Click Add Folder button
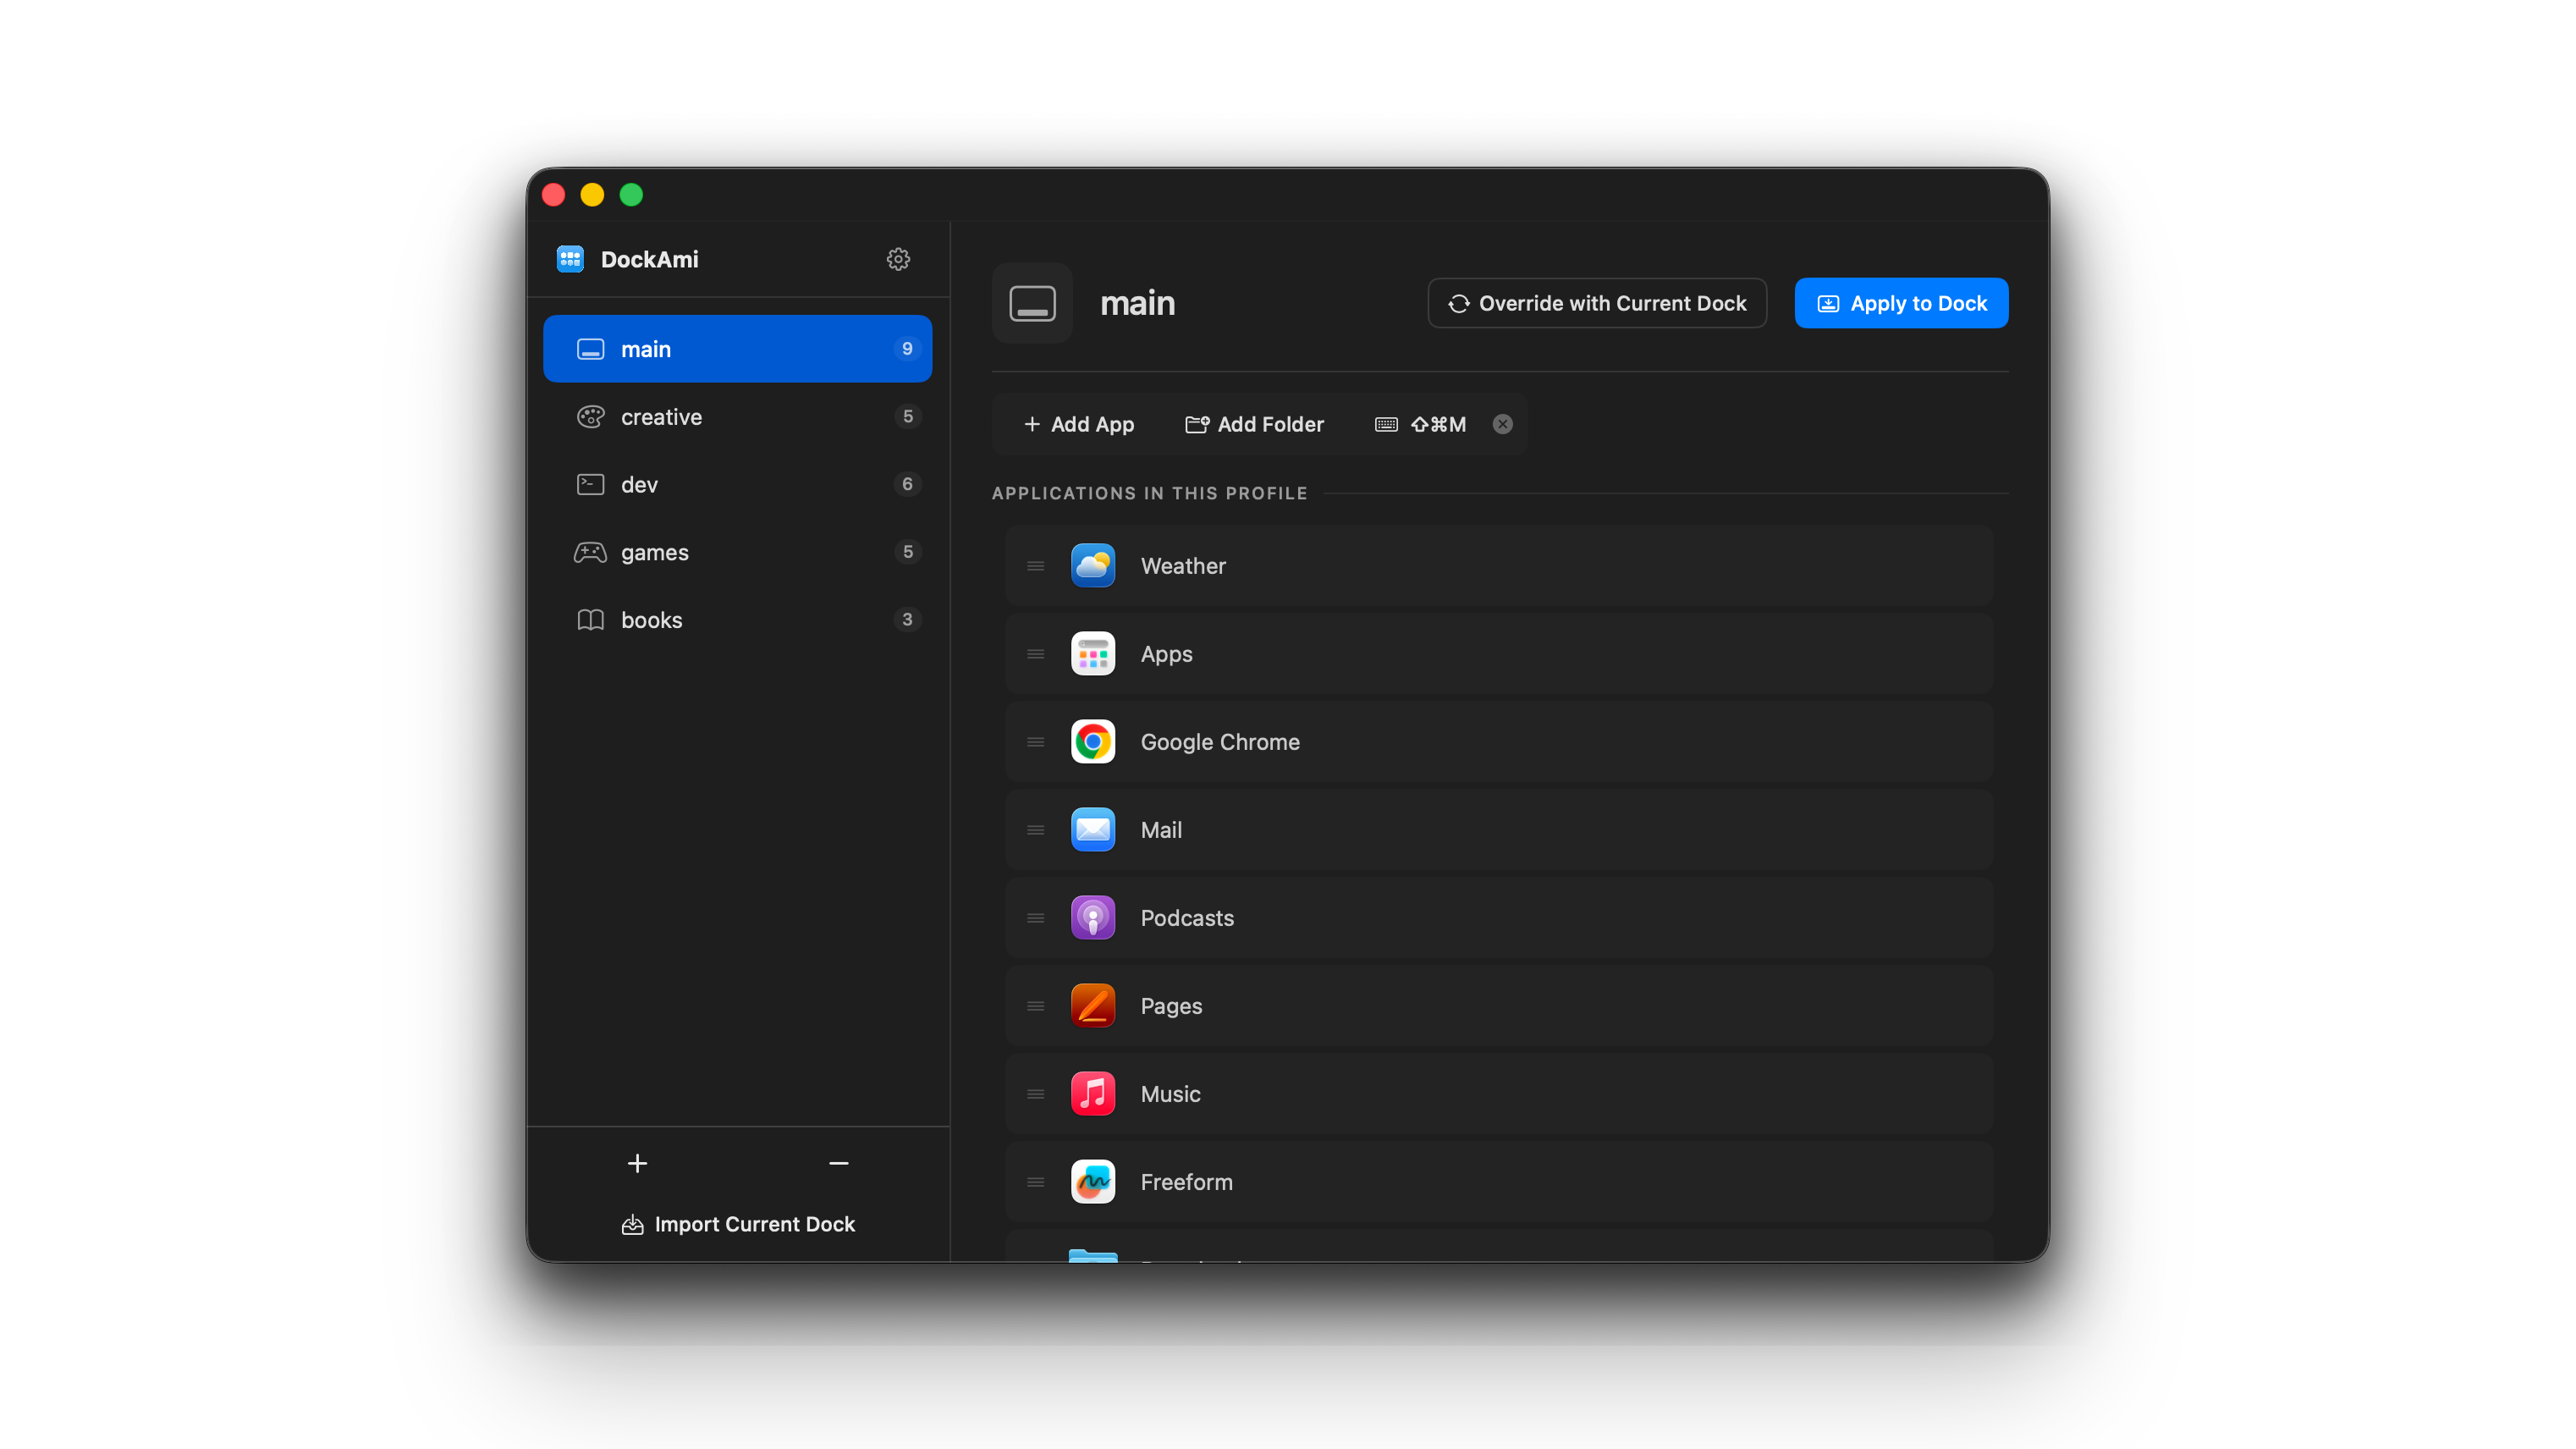Screen dimensions: 2576x1449 [1254, 424]
